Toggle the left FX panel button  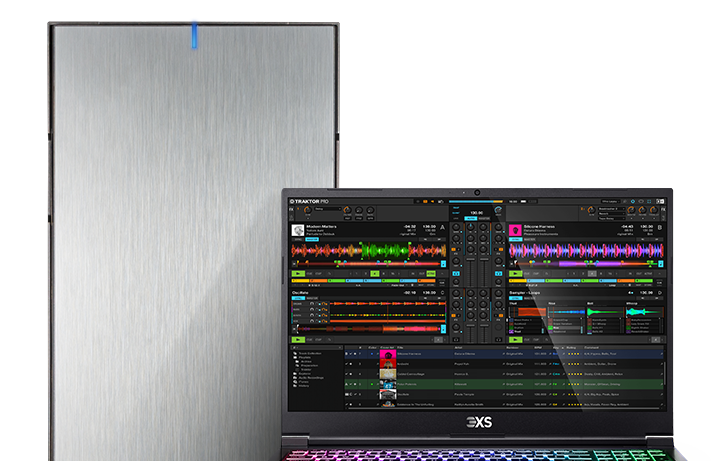(291, 209)
